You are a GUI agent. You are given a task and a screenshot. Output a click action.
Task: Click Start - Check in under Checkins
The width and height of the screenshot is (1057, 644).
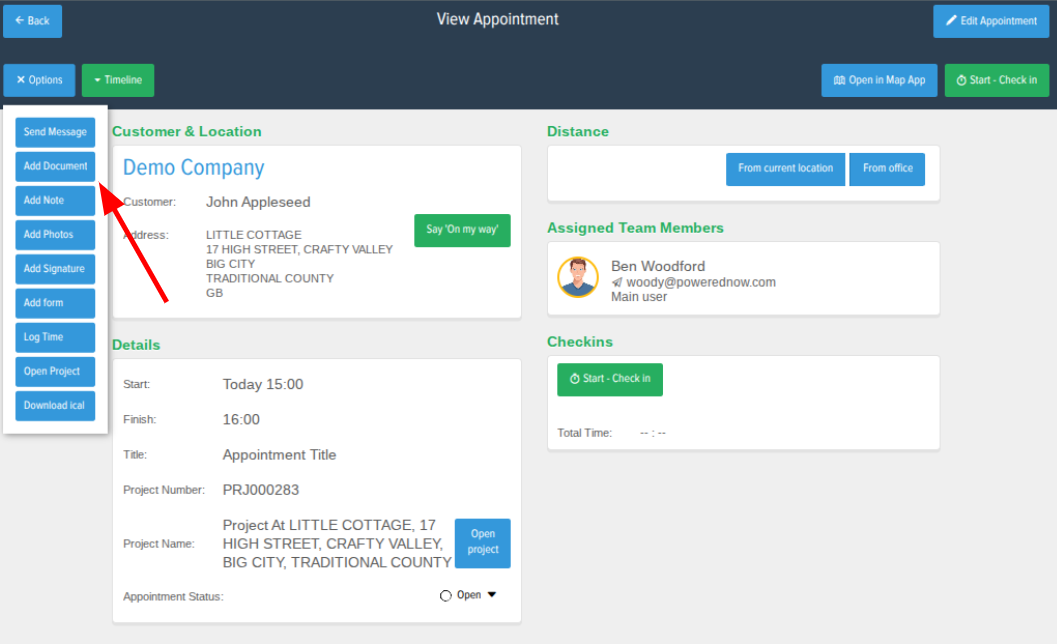[x=610, y=379]
